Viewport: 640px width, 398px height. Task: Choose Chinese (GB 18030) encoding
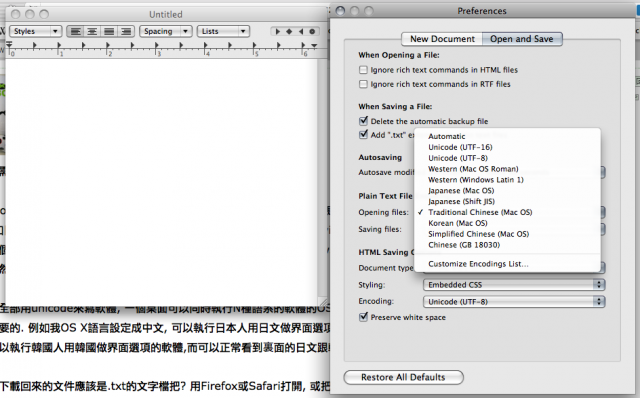[x=507, y=245]
